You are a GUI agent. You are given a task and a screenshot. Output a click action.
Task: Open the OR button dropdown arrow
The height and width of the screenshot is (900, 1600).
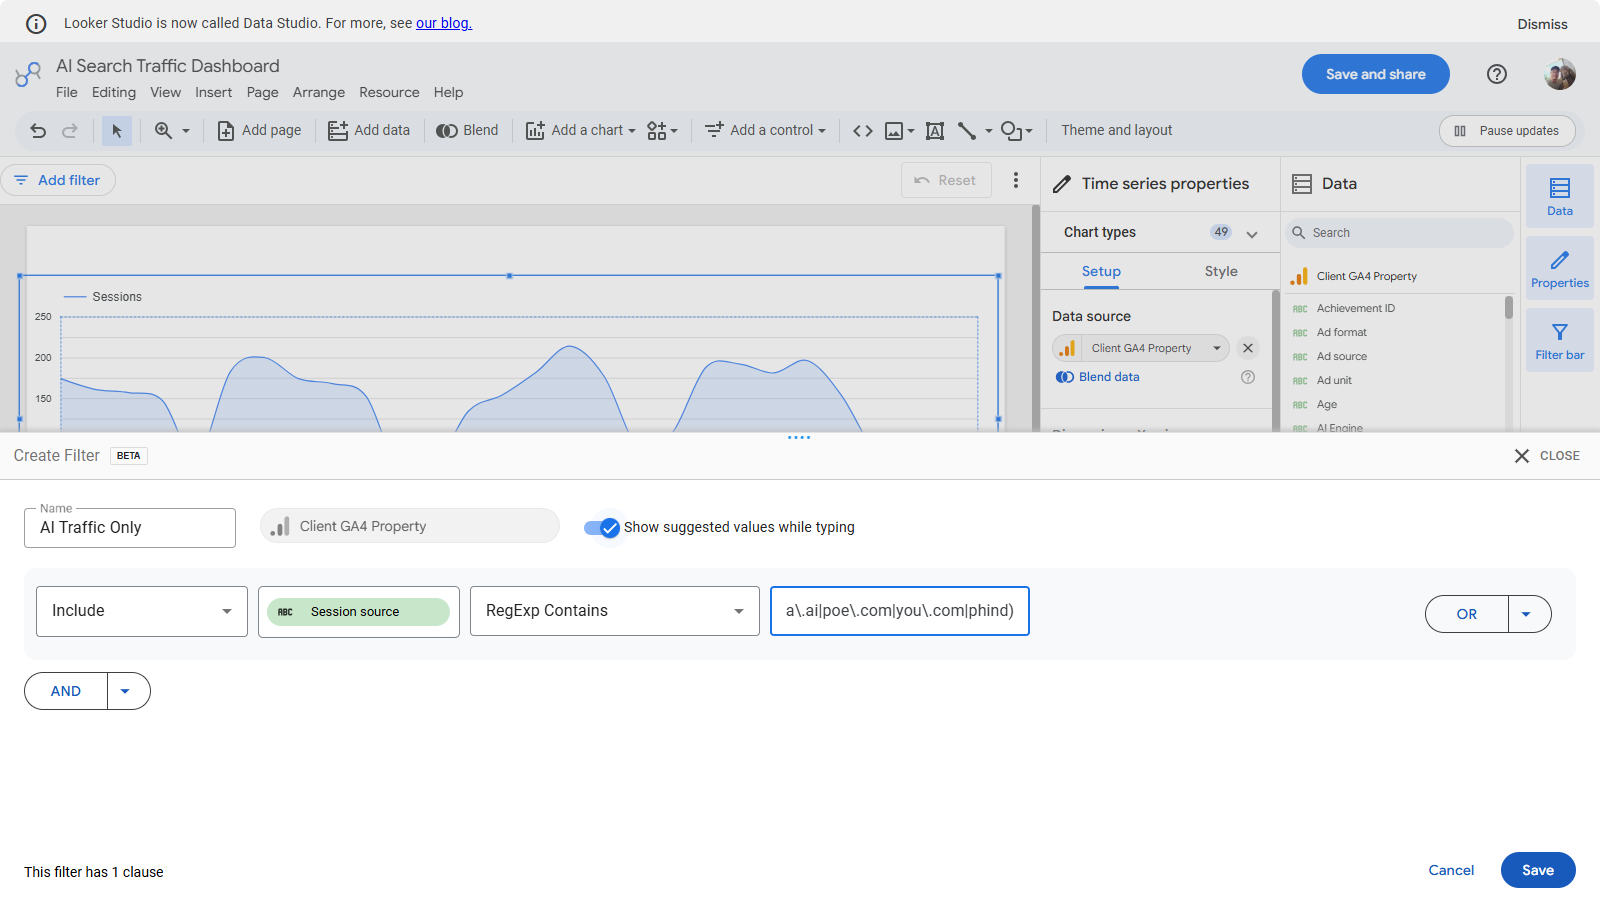pos(1527,614)
